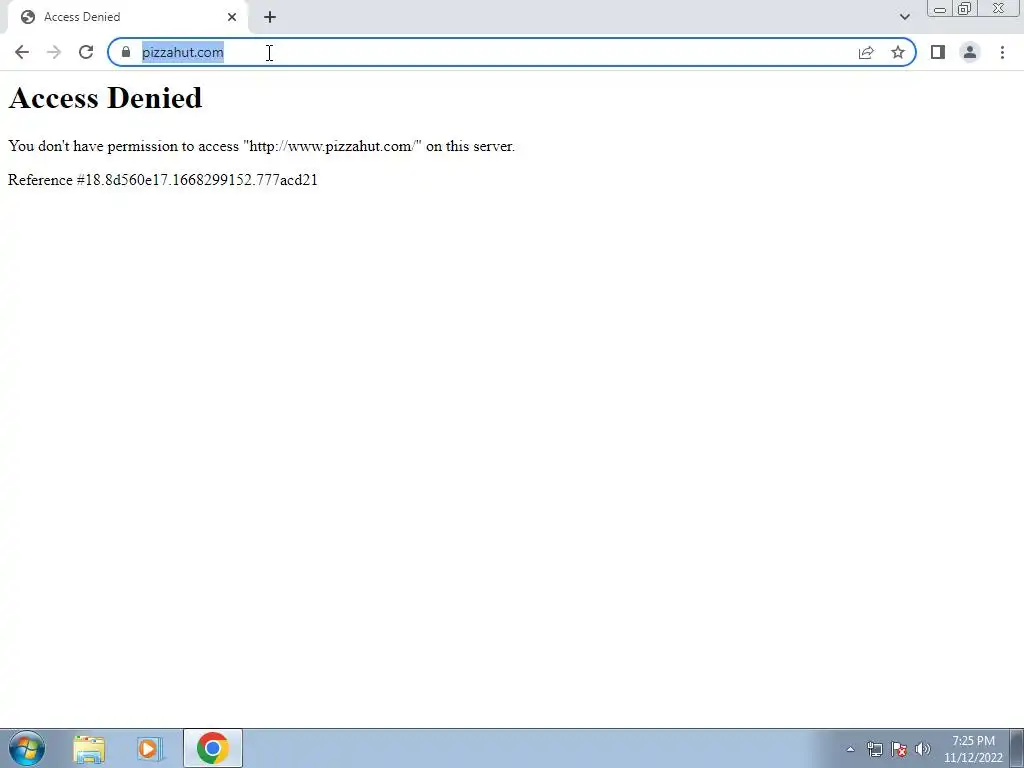Bookmark this tab with the star
This screenshot has width=1024, height=768.
pos(898,52)
